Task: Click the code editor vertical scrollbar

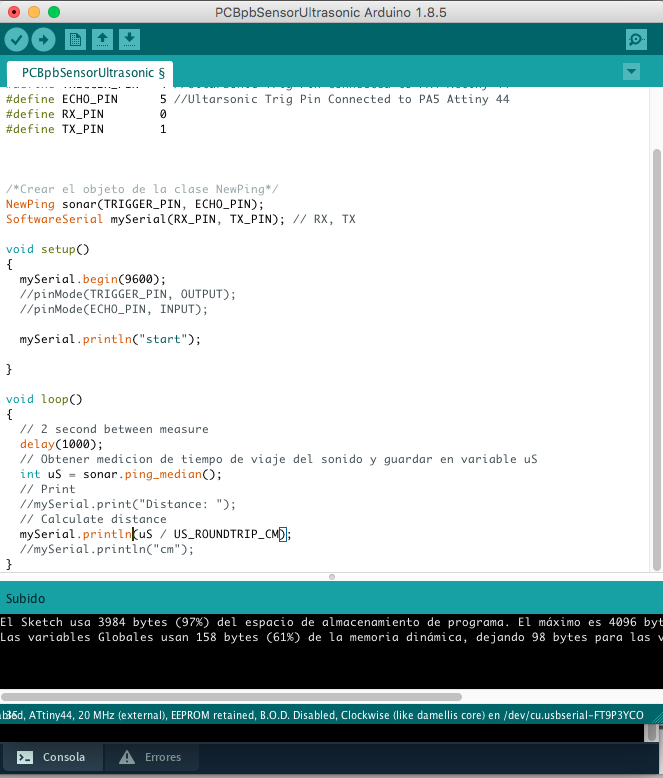Action: [x=657, y=360]
